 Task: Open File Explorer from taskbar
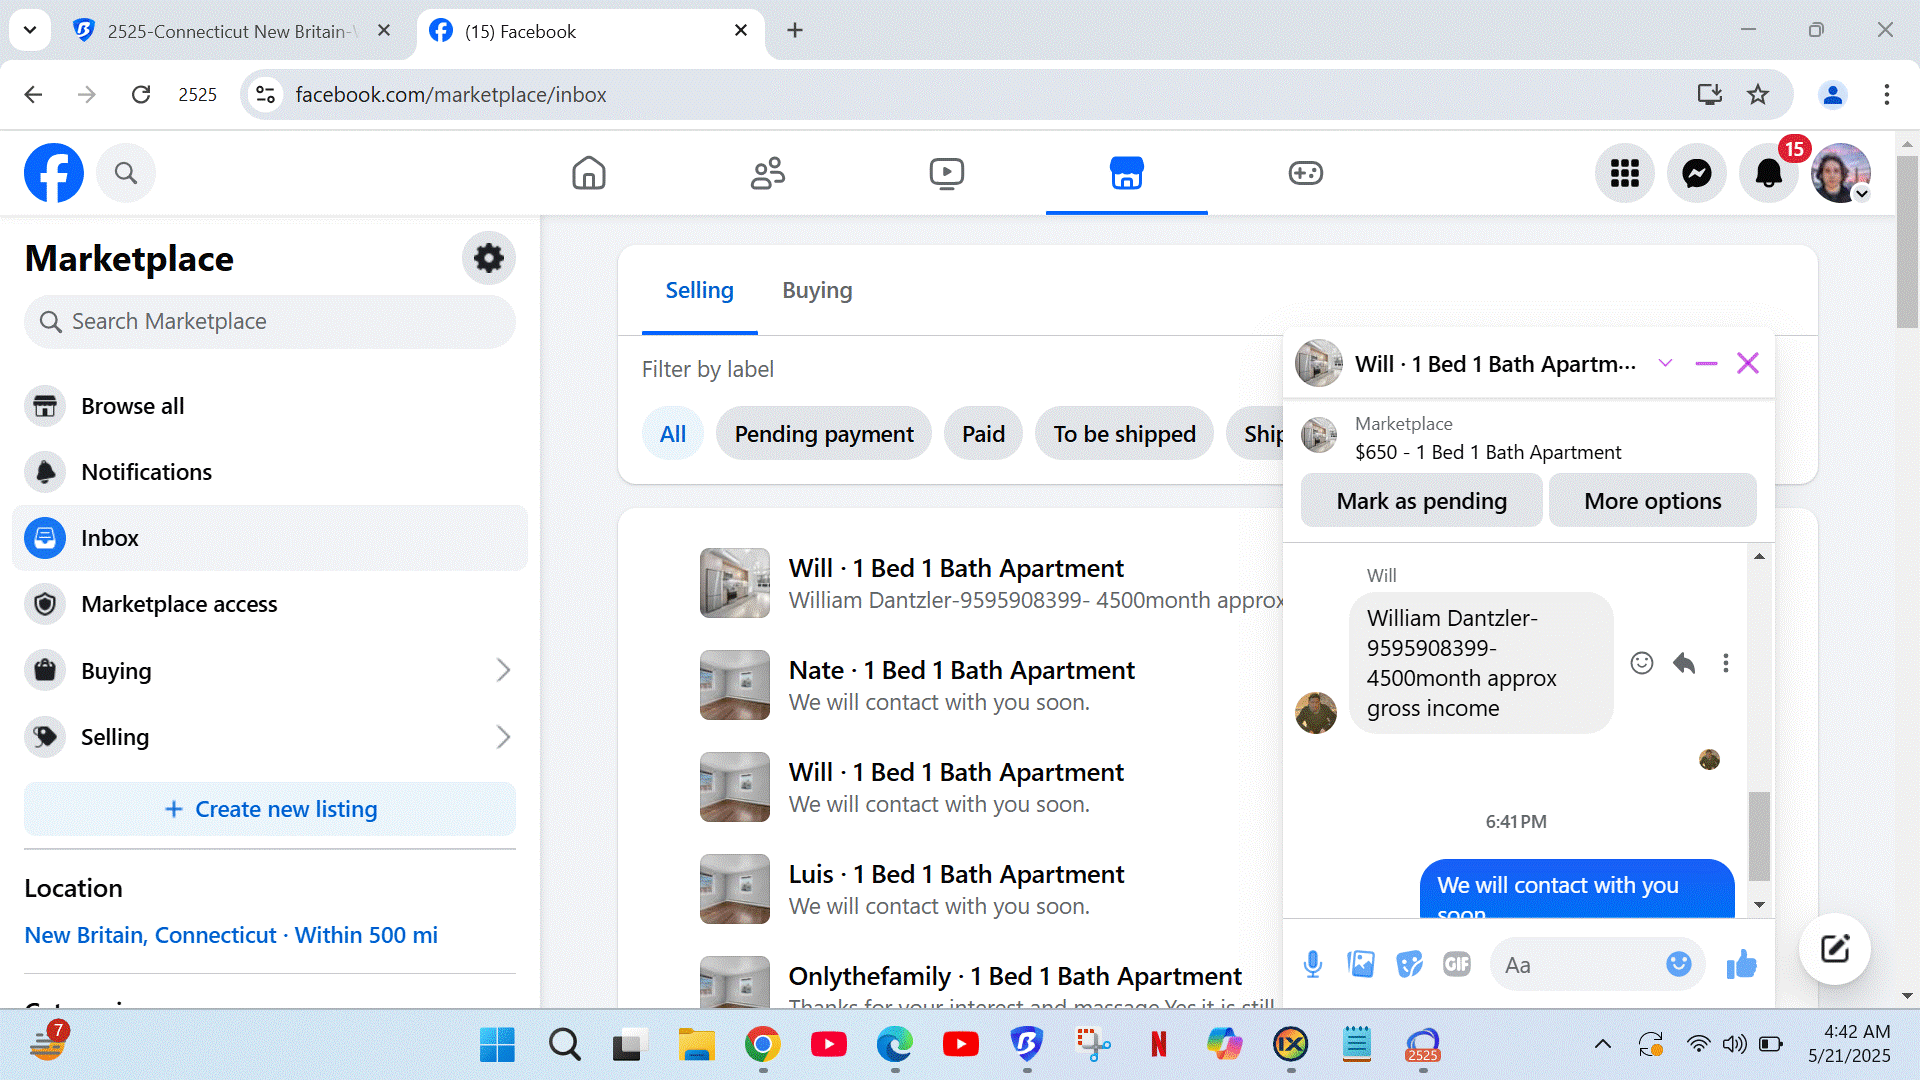pyautogui.click(x=696, y=1045)
